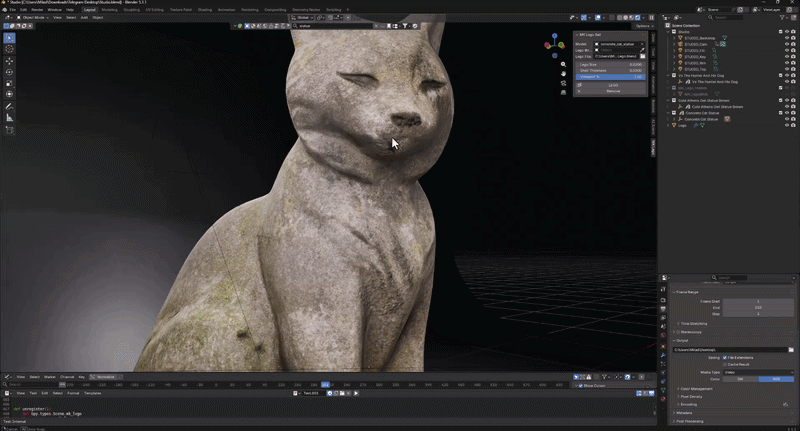Select the Measure tool

click(9, 118)
